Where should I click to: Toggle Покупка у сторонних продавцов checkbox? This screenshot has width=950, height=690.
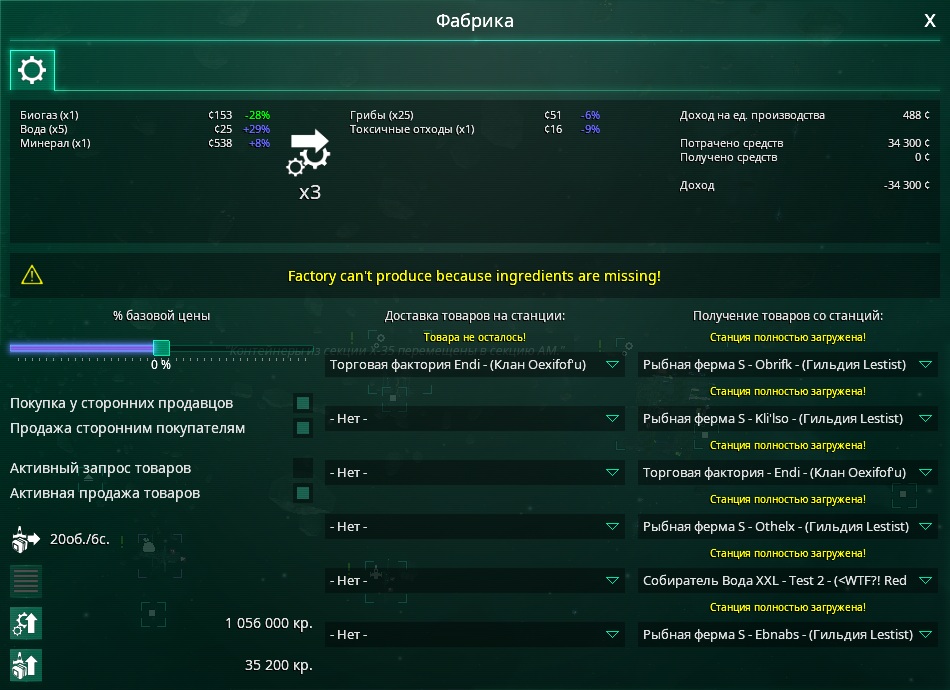pyautogui.click(x=303, y=403)
